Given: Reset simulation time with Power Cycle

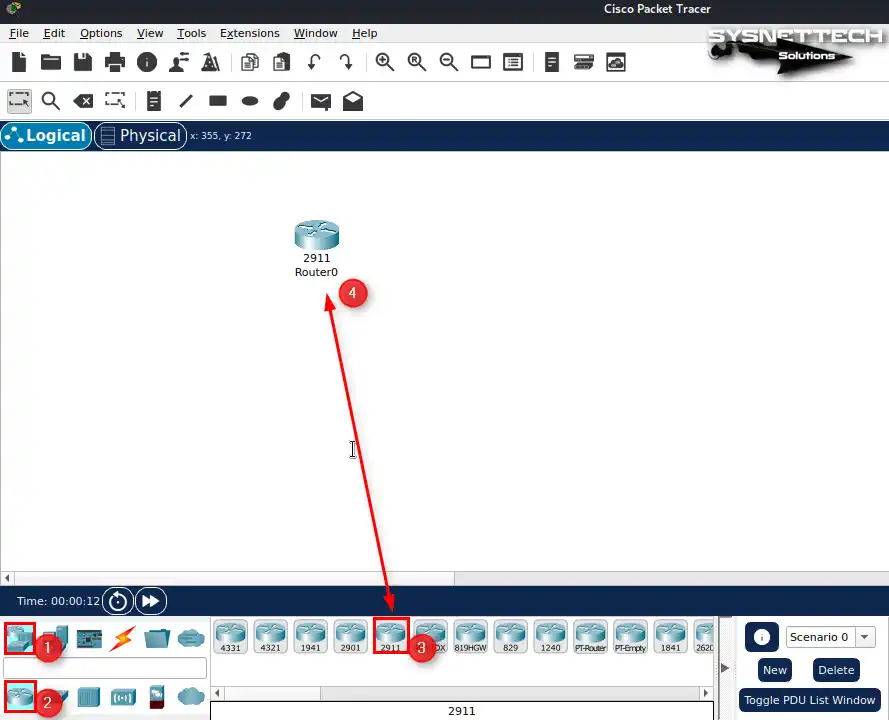Looking at the screenshot, I should [118, 601].
